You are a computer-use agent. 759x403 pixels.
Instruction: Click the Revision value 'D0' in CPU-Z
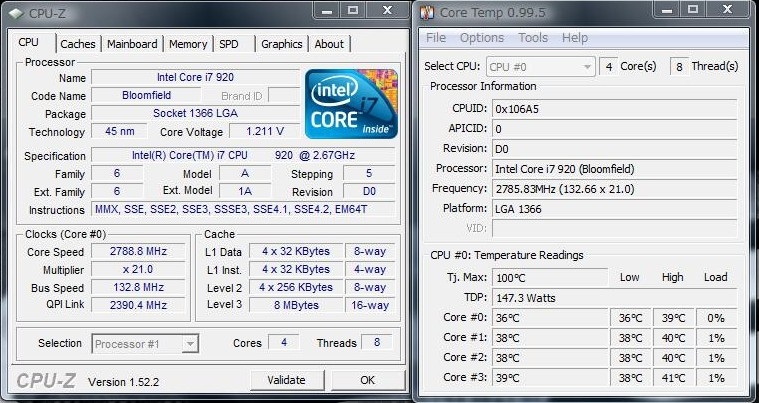(369, 192)
